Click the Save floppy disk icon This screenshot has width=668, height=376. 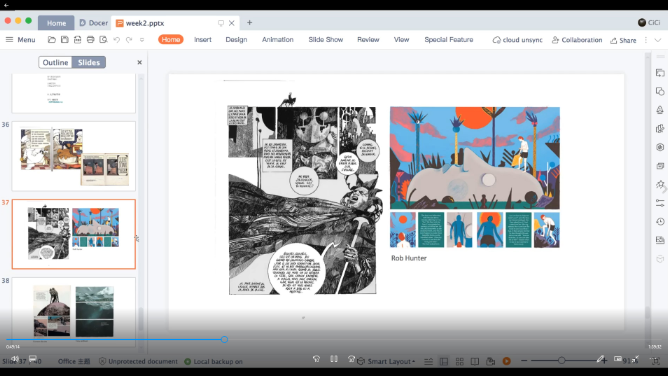(x=64, y=40)
